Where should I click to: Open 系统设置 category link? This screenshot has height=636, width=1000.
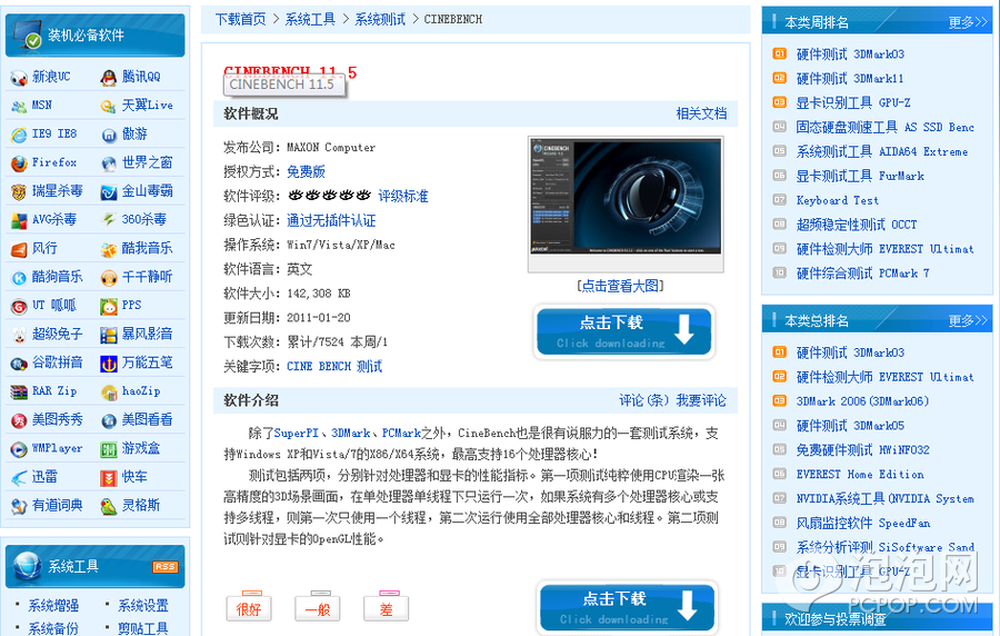click(143, 605)
